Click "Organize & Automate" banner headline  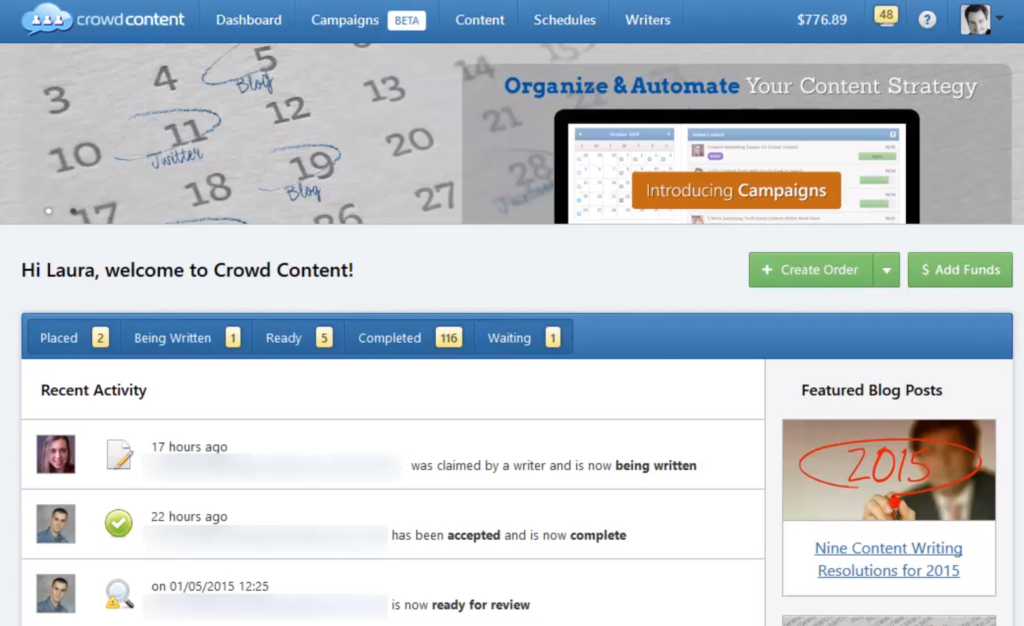621,86
